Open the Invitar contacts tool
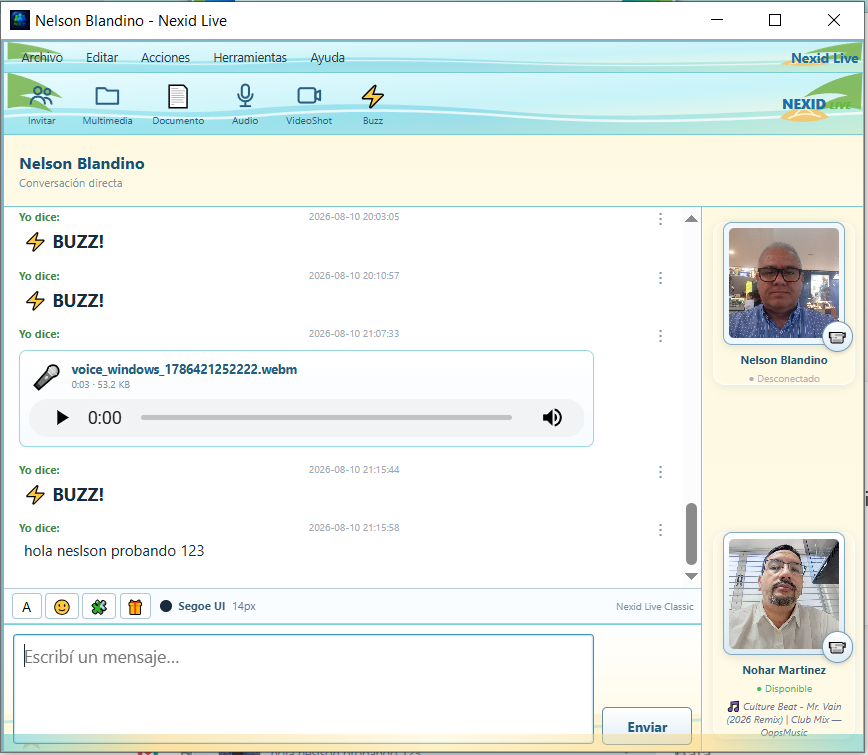Viewport: 868px width, 755px height. click(x=42, y=105)
